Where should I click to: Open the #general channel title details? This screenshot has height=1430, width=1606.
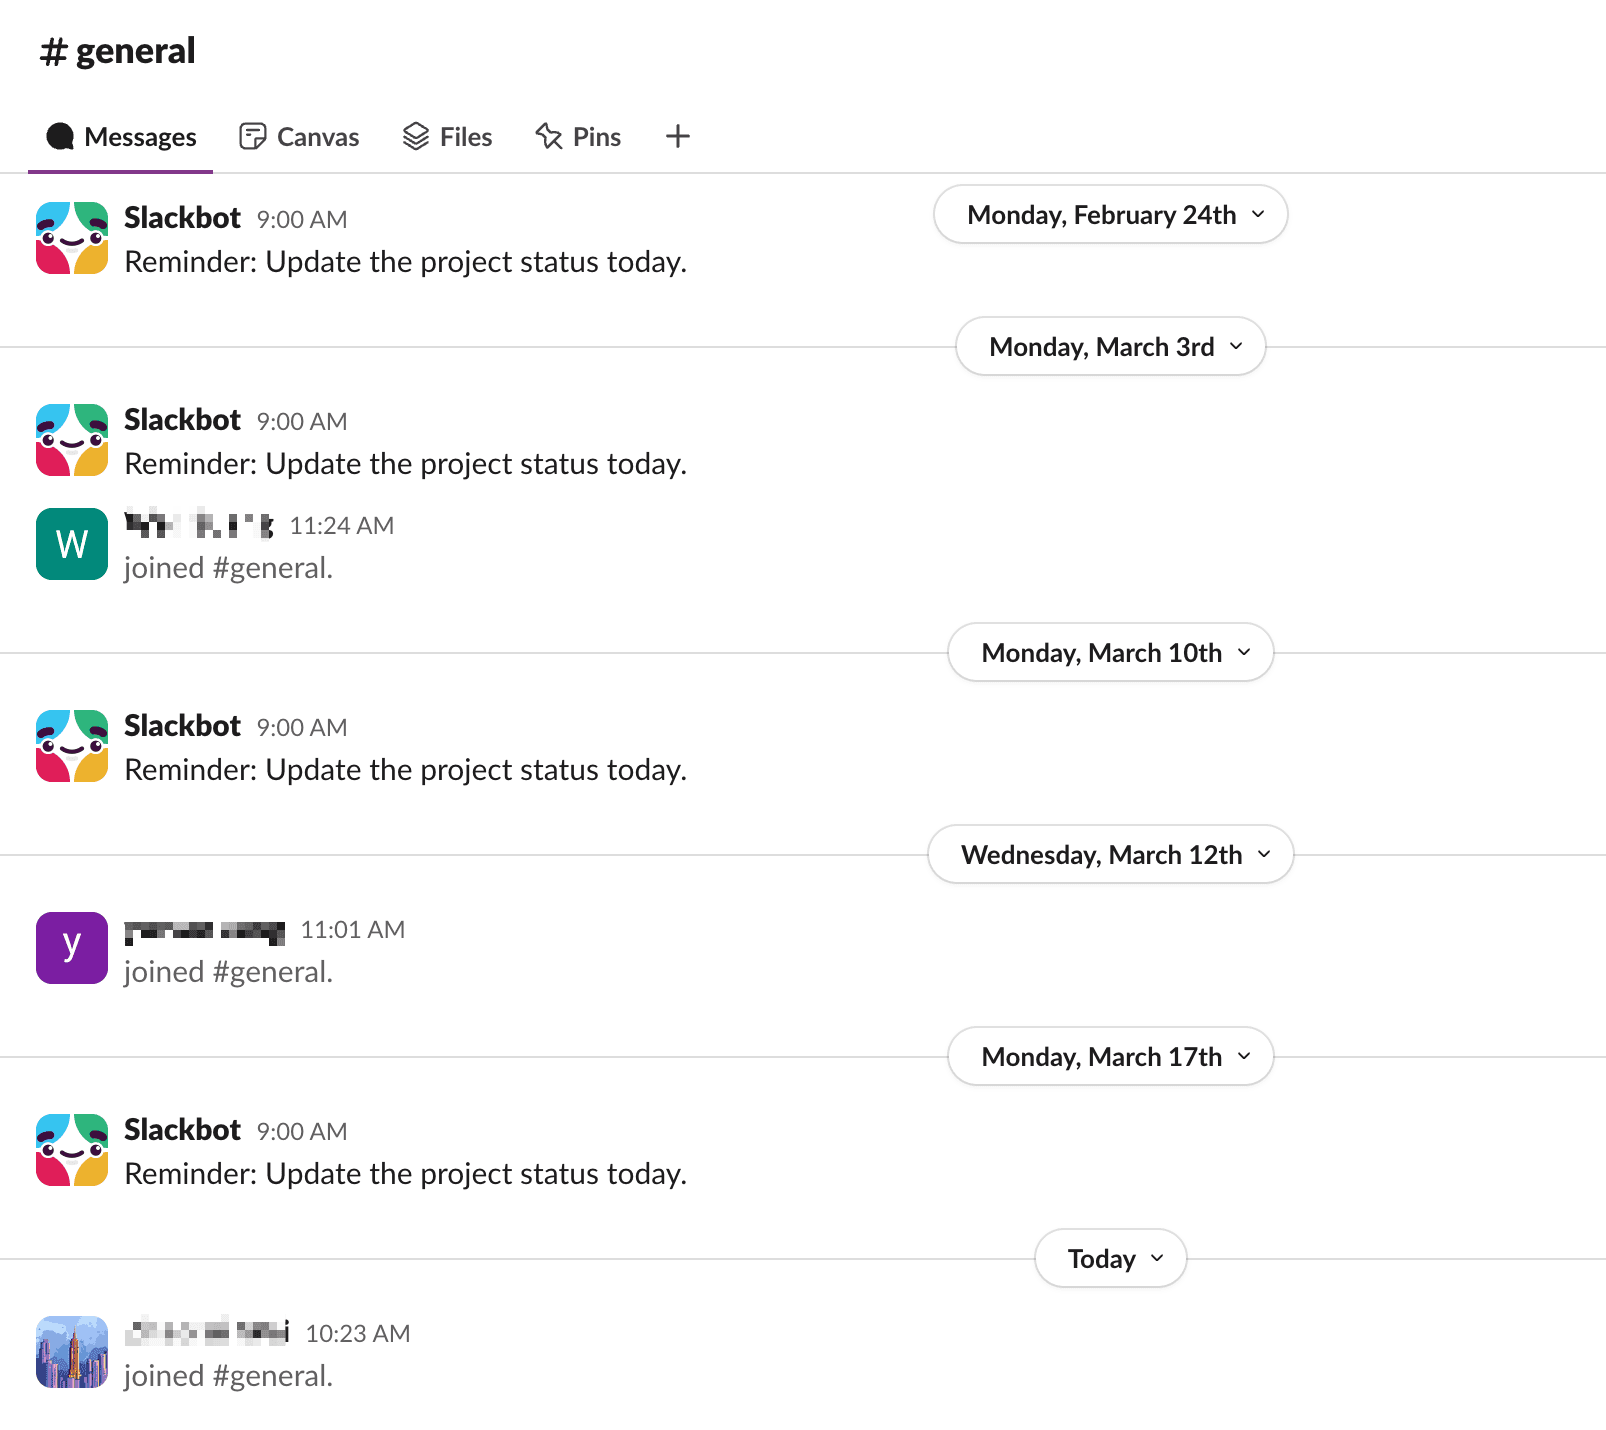[118, 51]
